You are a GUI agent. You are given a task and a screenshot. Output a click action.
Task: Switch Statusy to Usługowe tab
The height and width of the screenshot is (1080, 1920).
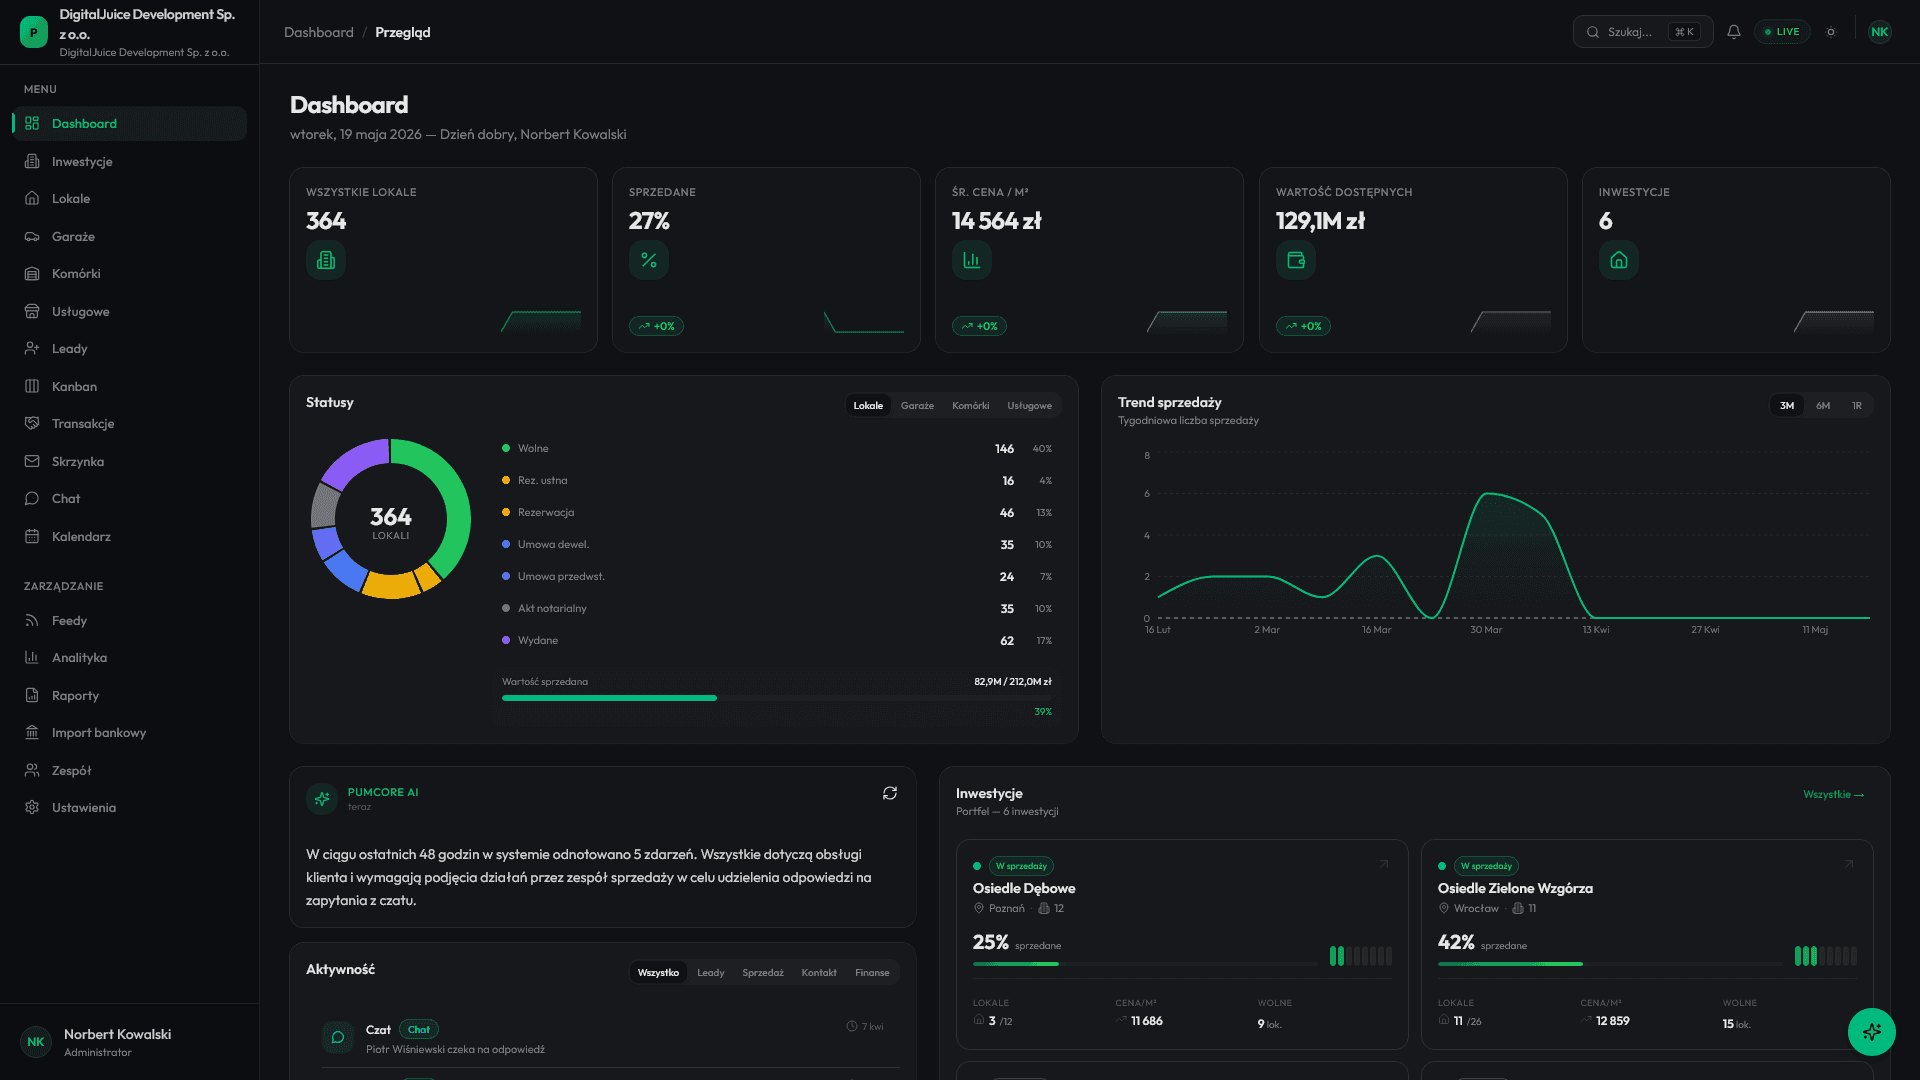click(x=1029, y=406)
